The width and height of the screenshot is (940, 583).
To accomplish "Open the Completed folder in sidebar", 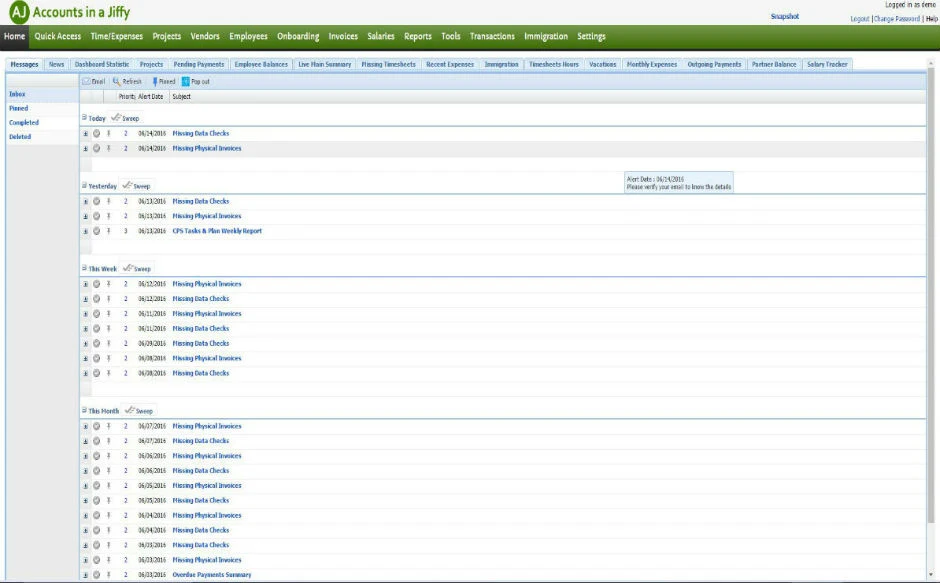I will tap(24, 122).
